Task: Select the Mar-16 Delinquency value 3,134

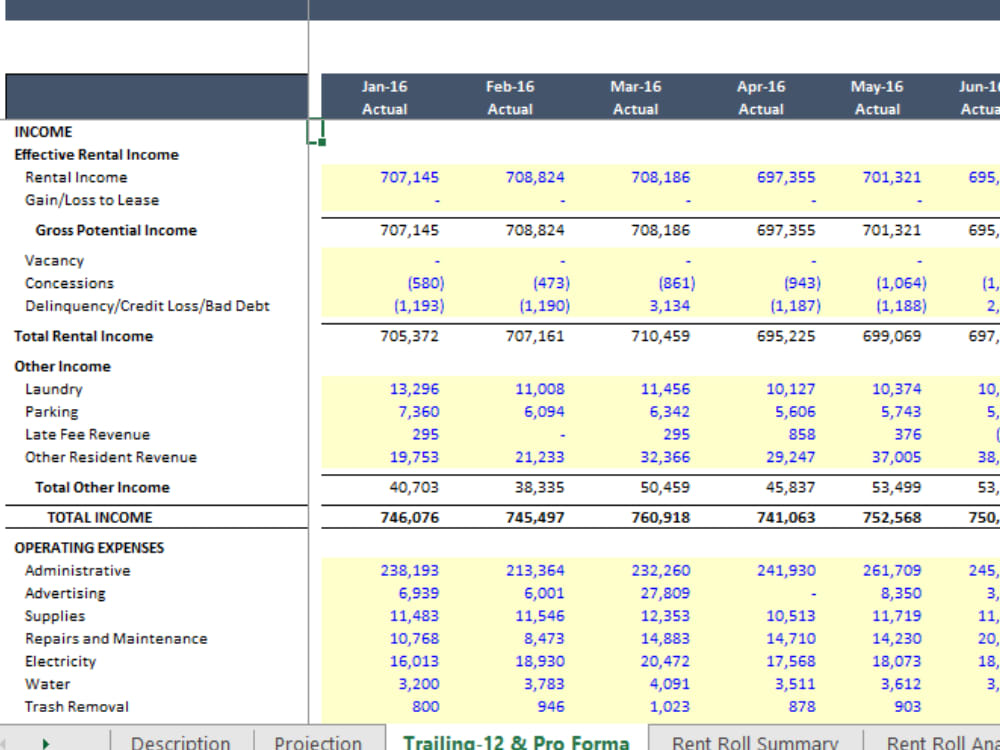Action: coord(672,305)
